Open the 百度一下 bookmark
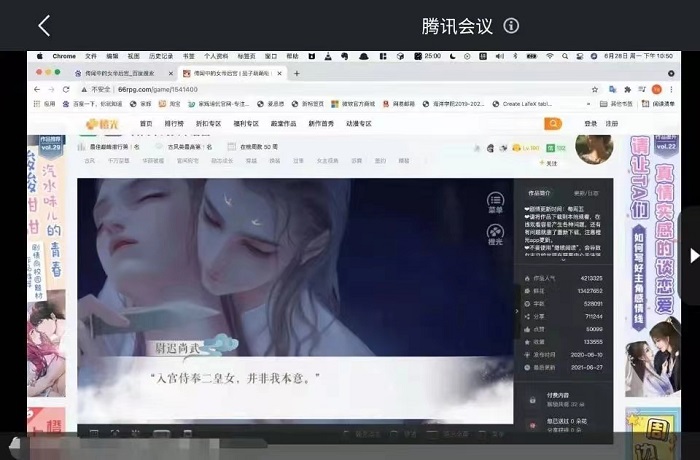The image size is (700, 460). tap(92, 104)
